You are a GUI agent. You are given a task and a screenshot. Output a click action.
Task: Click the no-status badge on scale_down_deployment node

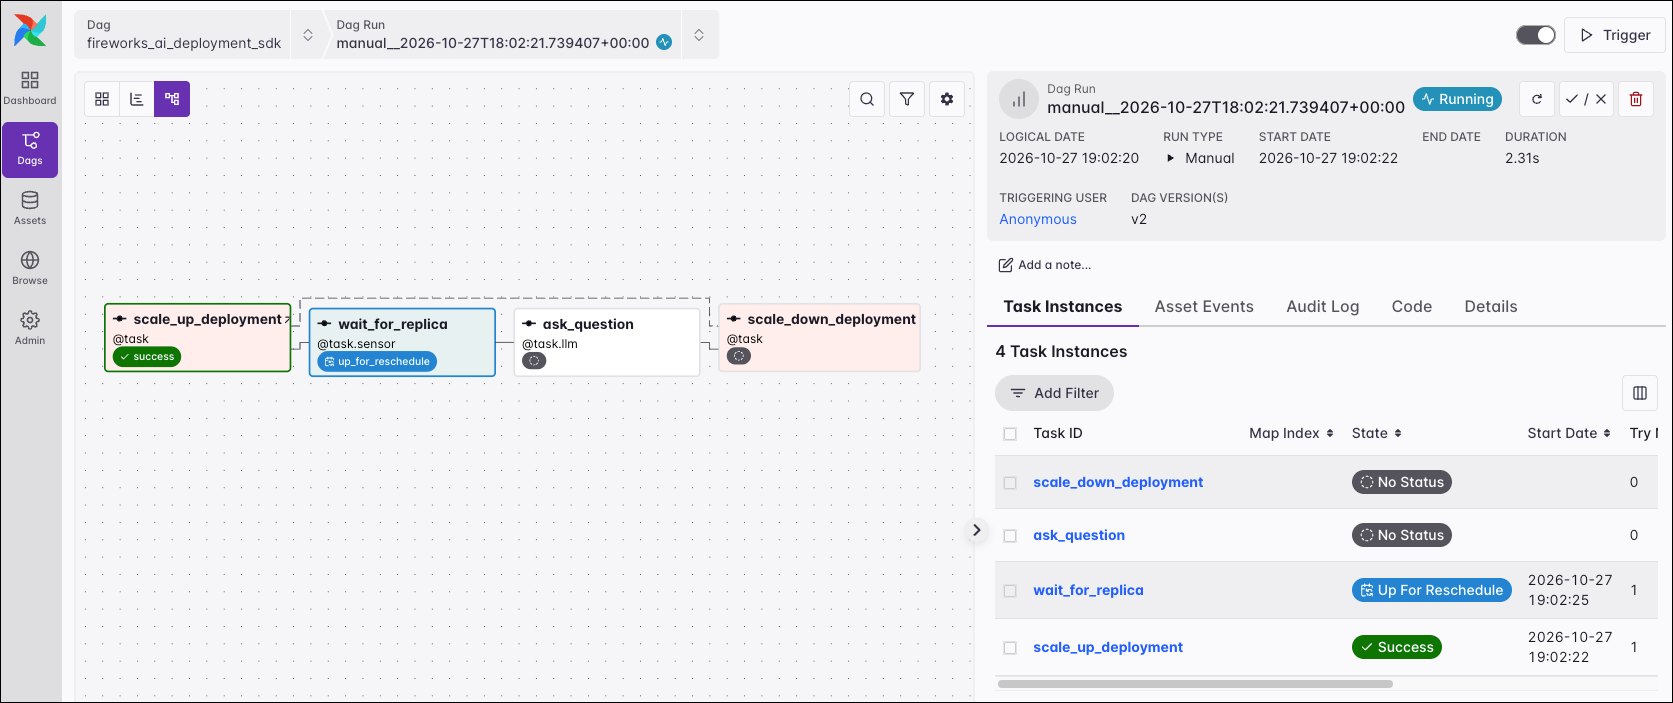(x=739, y=356)
